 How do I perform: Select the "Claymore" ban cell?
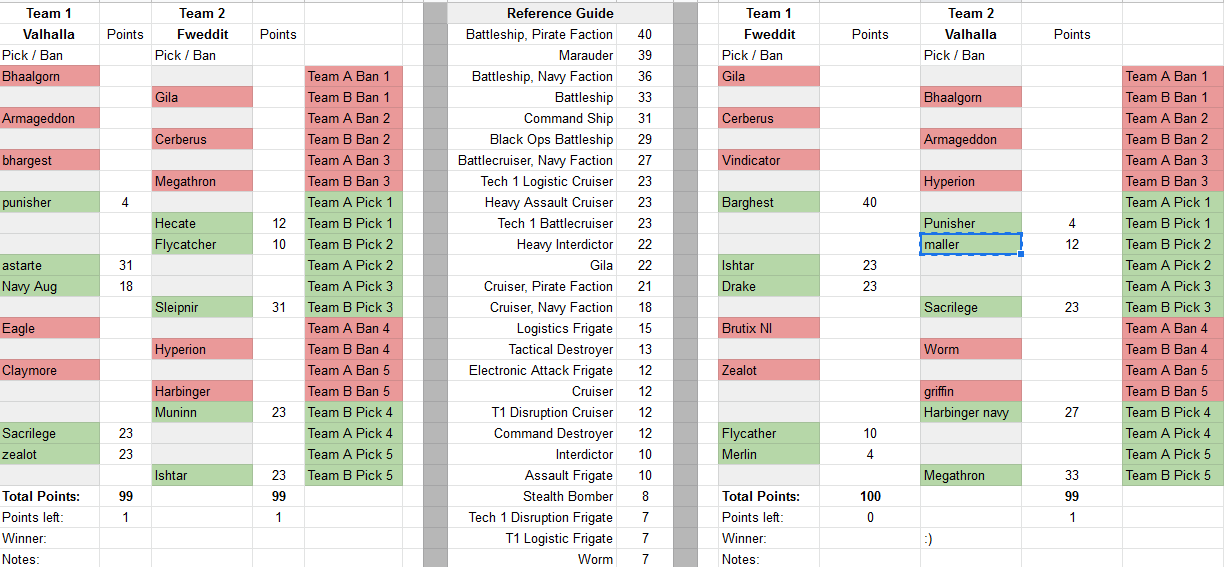coord(50,370)
